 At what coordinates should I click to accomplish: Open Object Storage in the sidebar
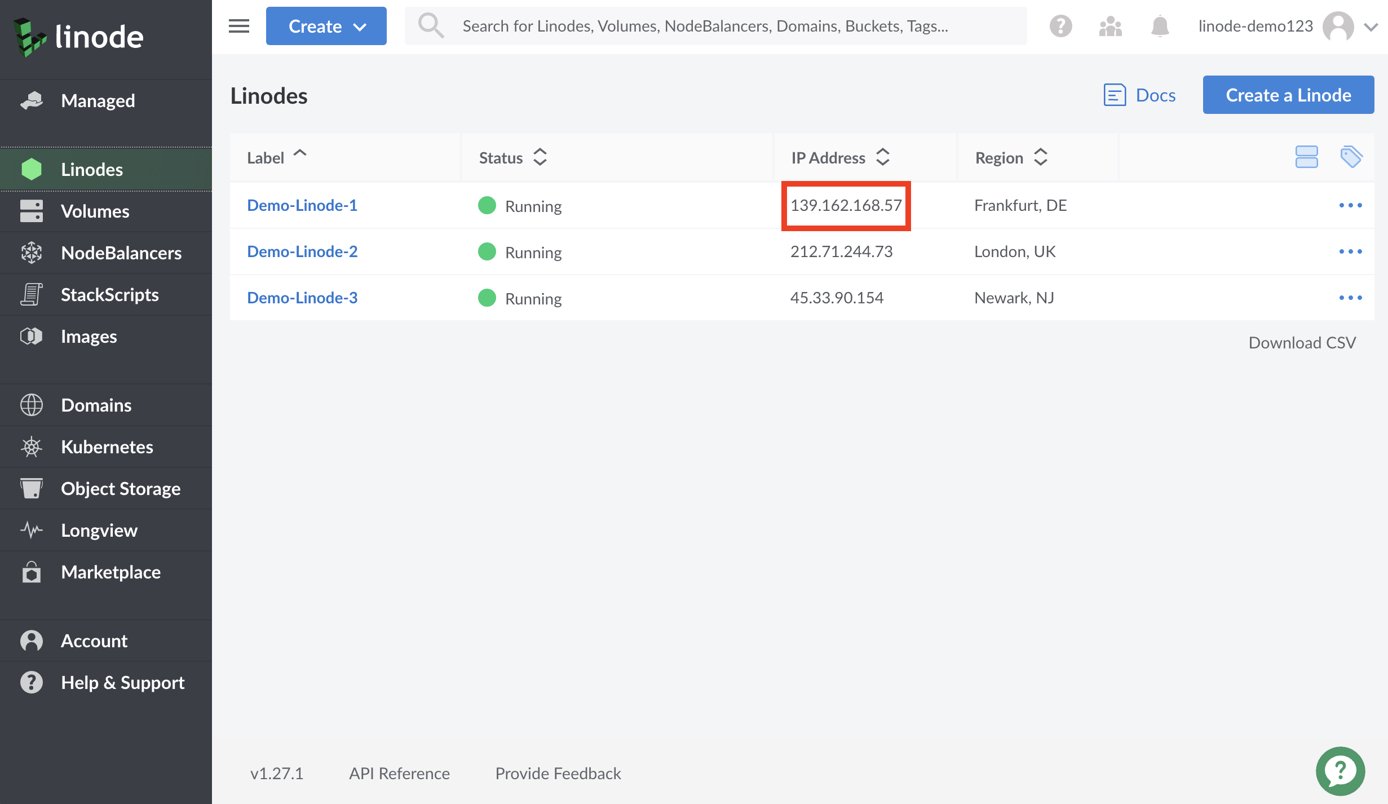point(120,489)
